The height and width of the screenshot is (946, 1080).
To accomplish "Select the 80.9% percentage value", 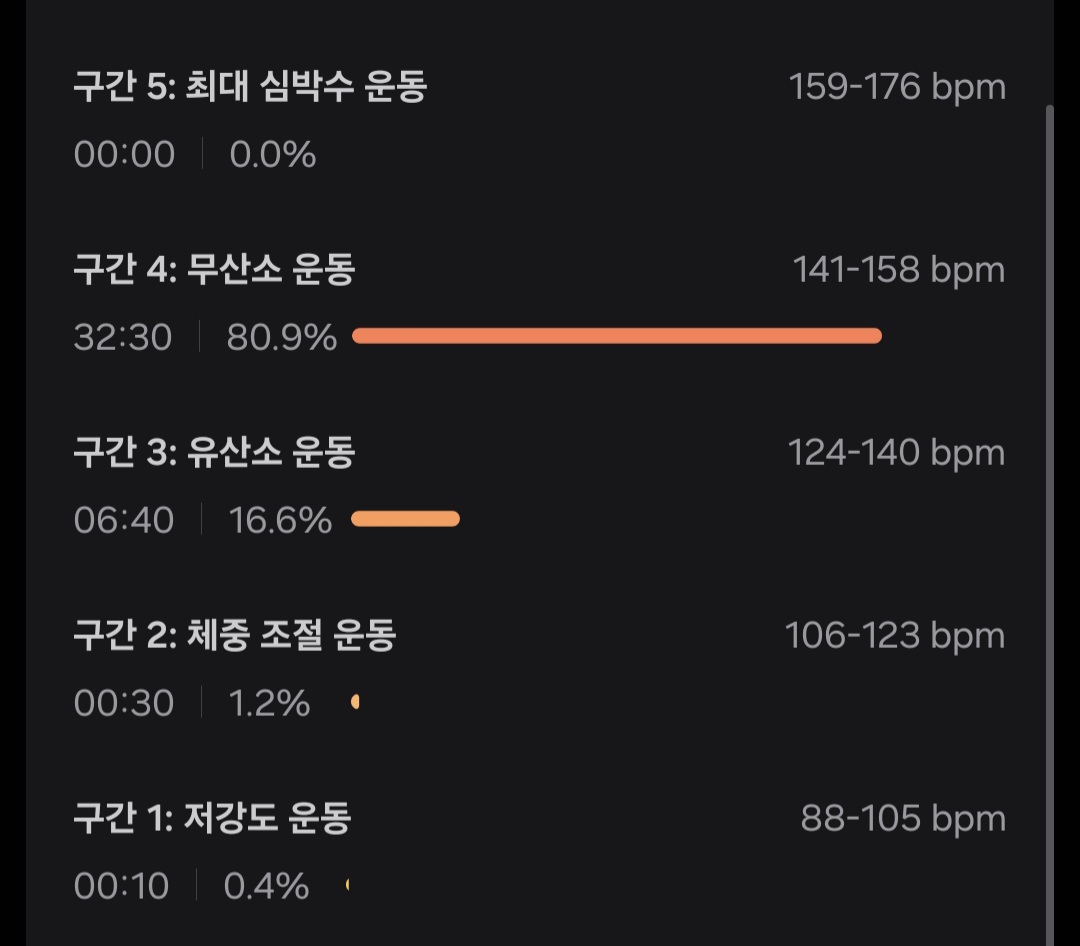I will (x=282, y=338).
